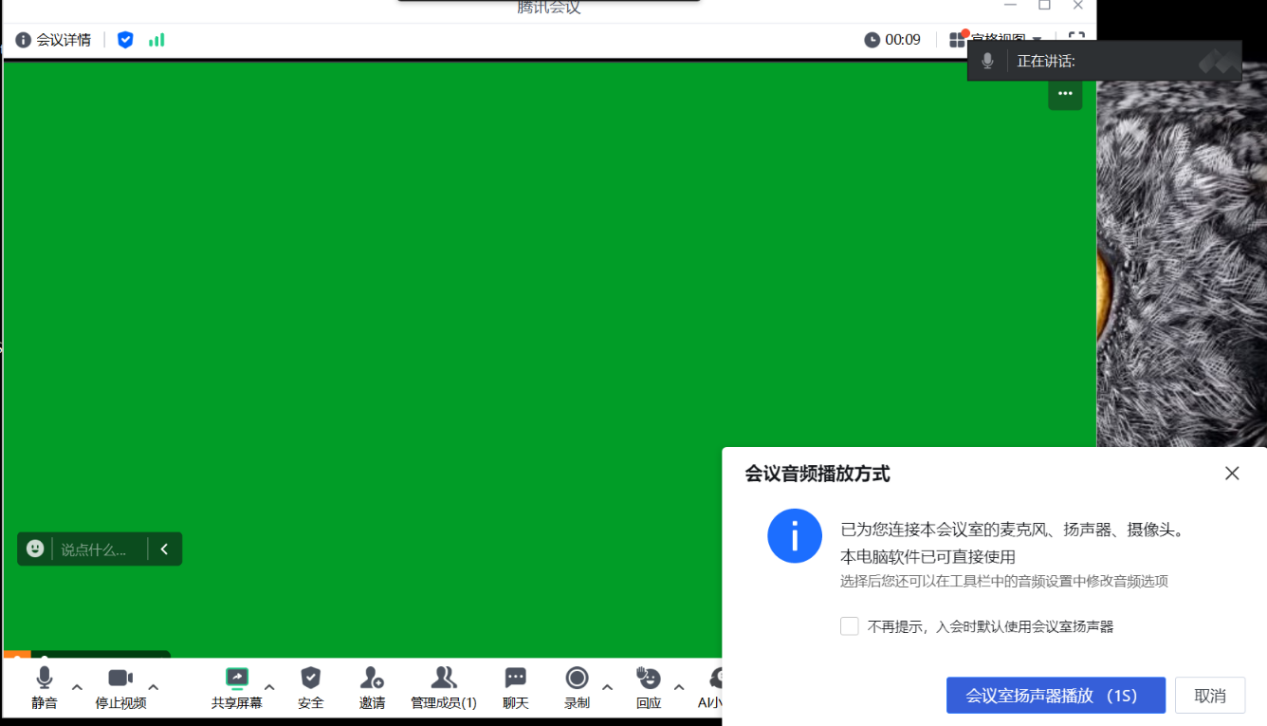Click the green signal strength bars icon
1267x726 pixels.
tap(157, 40)
